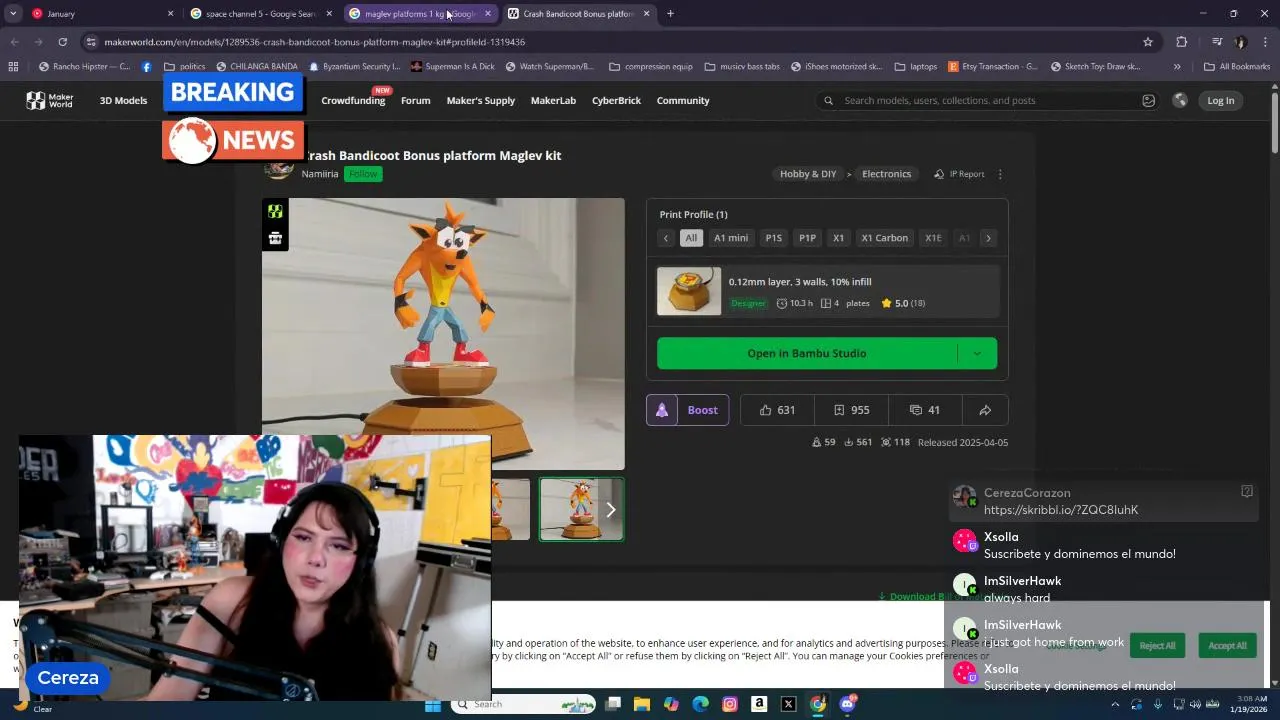Open the three-dot more options menu beside IP Report
This screenshot has height=720, width=1280.
[x=1000, y=174]
